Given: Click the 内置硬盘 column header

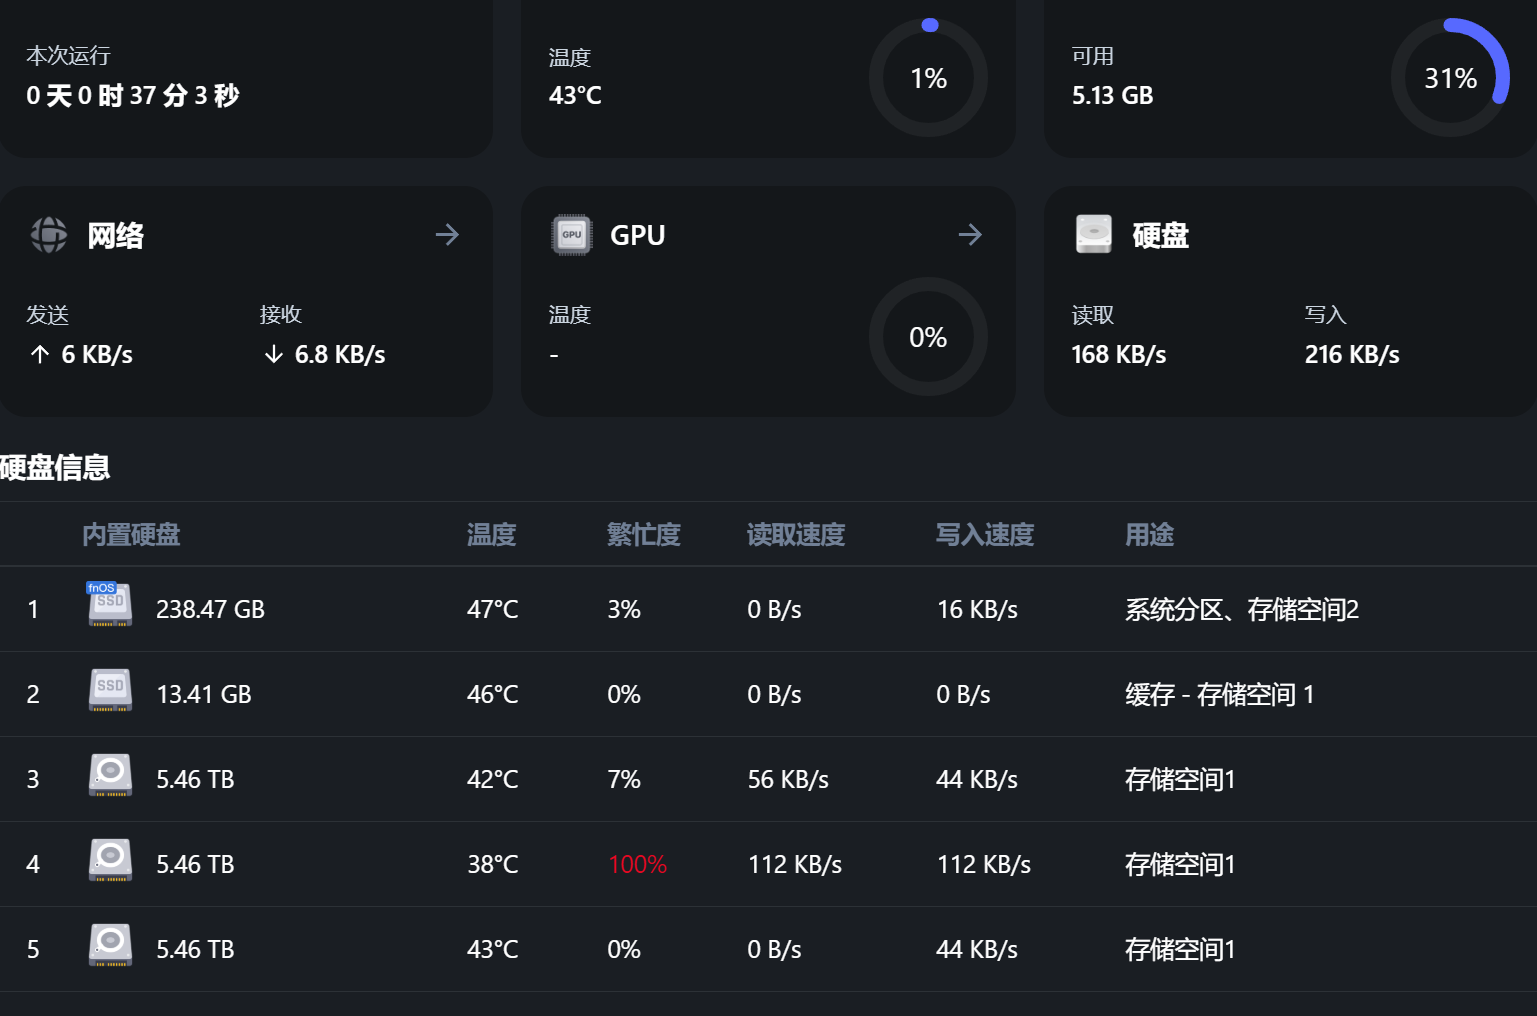Looking at the screenshot, I should pyautogui.click(x=131, y=535).
